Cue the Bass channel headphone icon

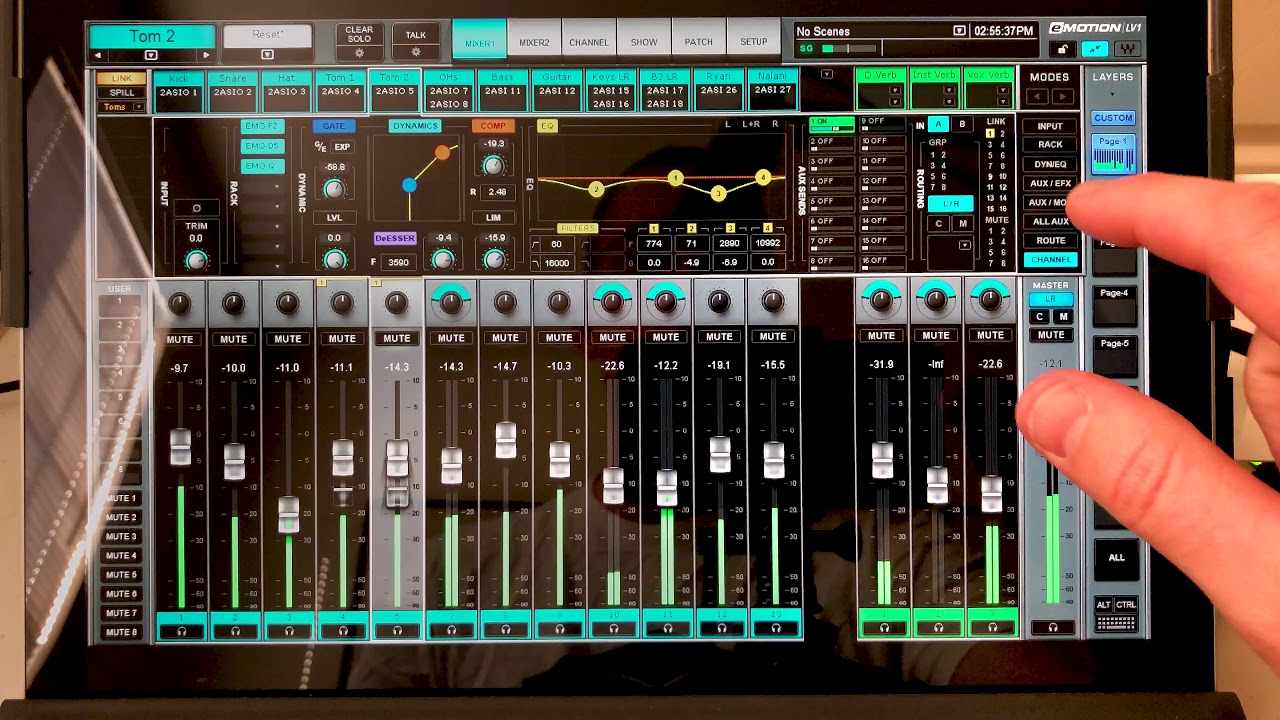[505, 629]
